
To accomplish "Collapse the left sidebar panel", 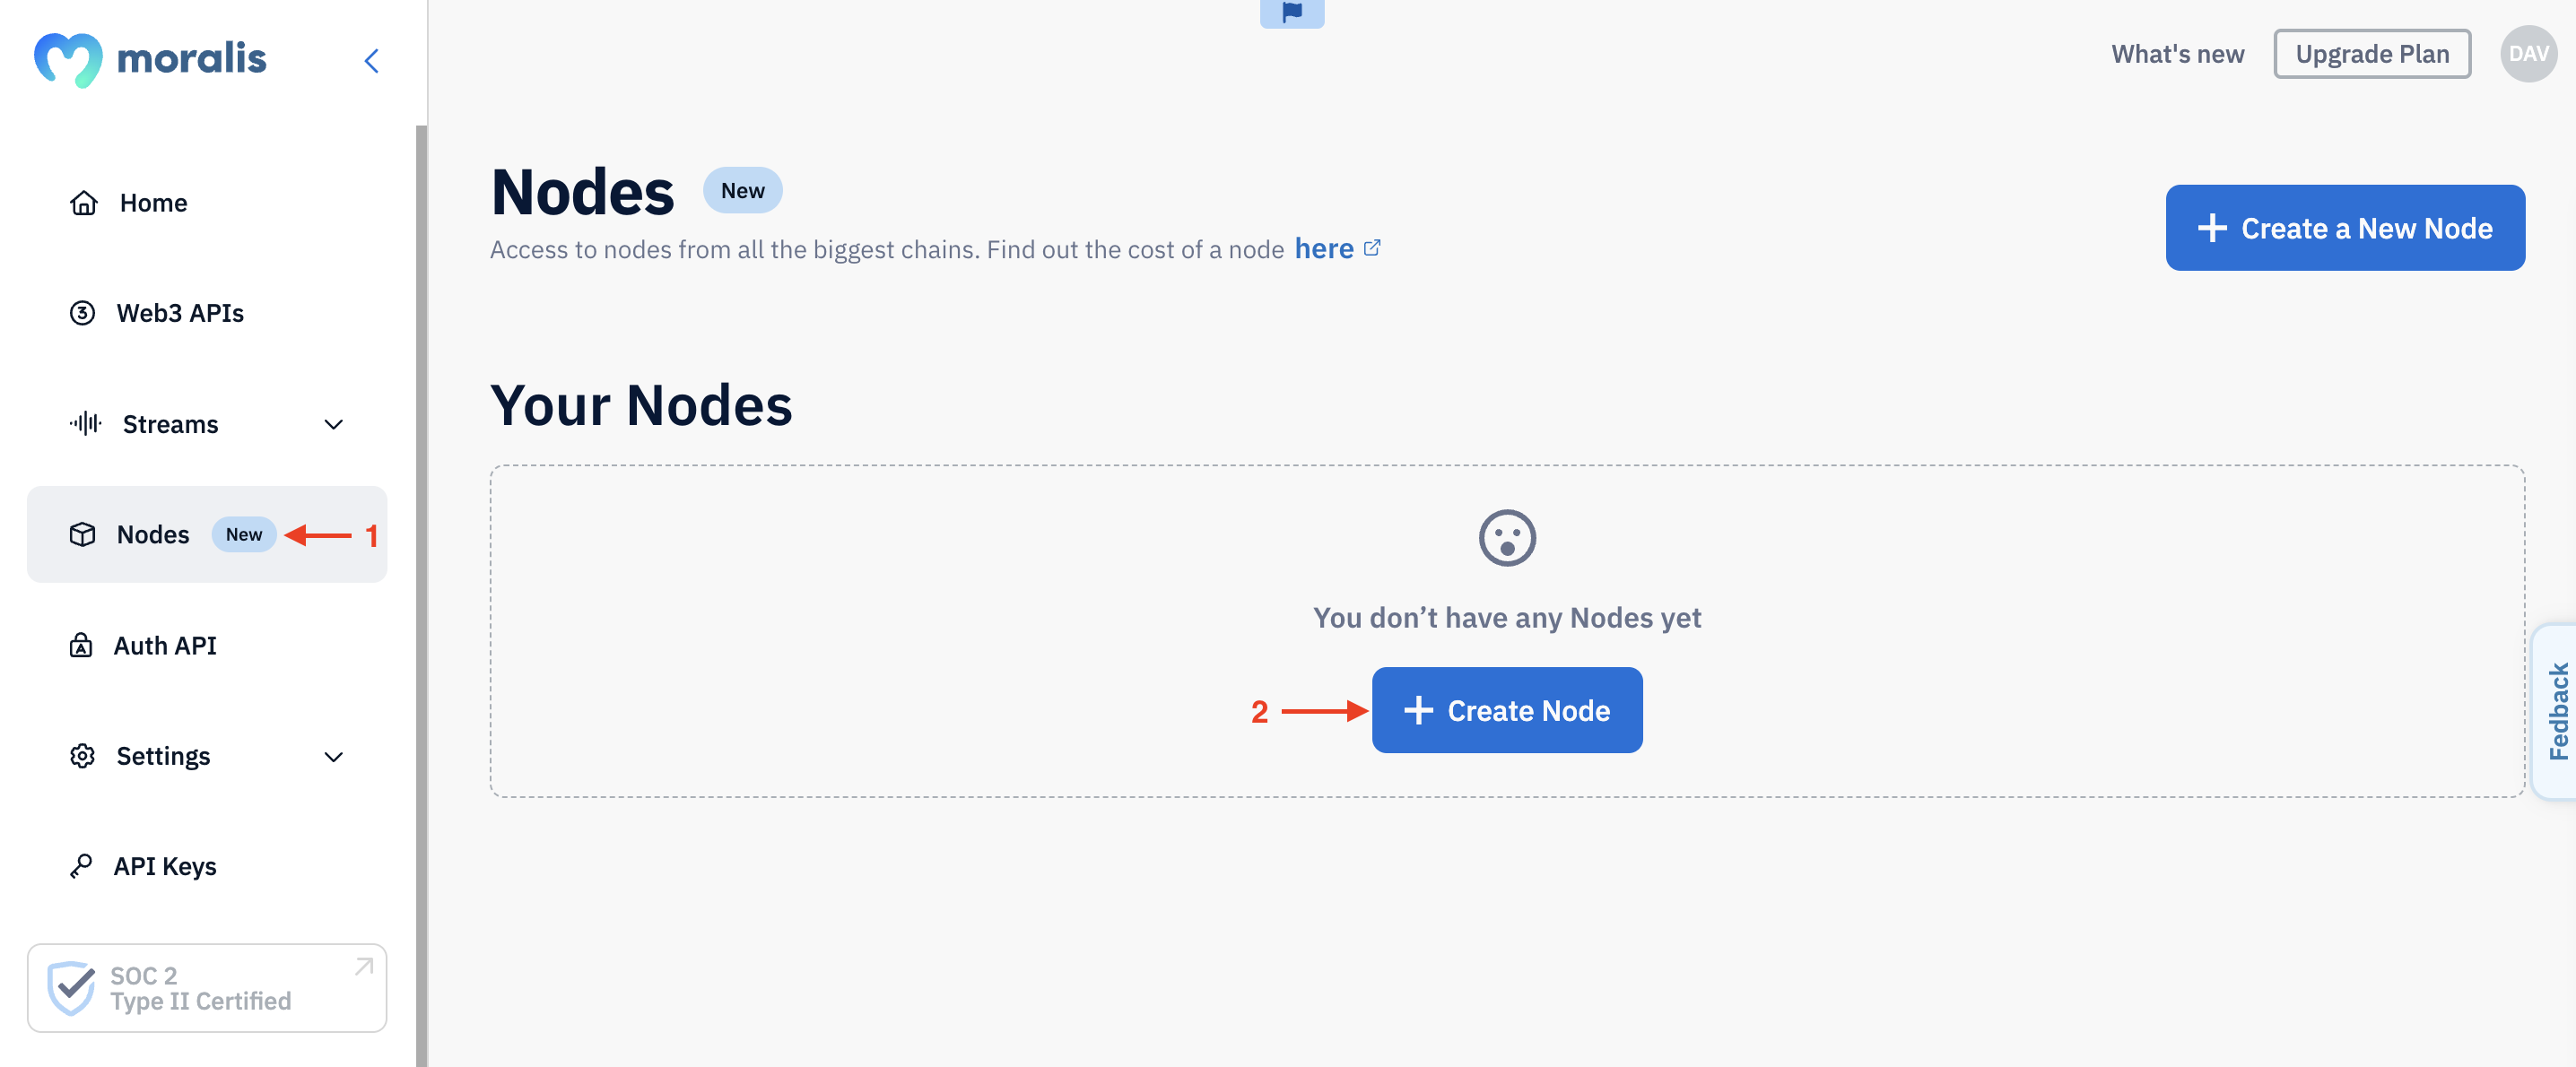I will coord(371,59).
